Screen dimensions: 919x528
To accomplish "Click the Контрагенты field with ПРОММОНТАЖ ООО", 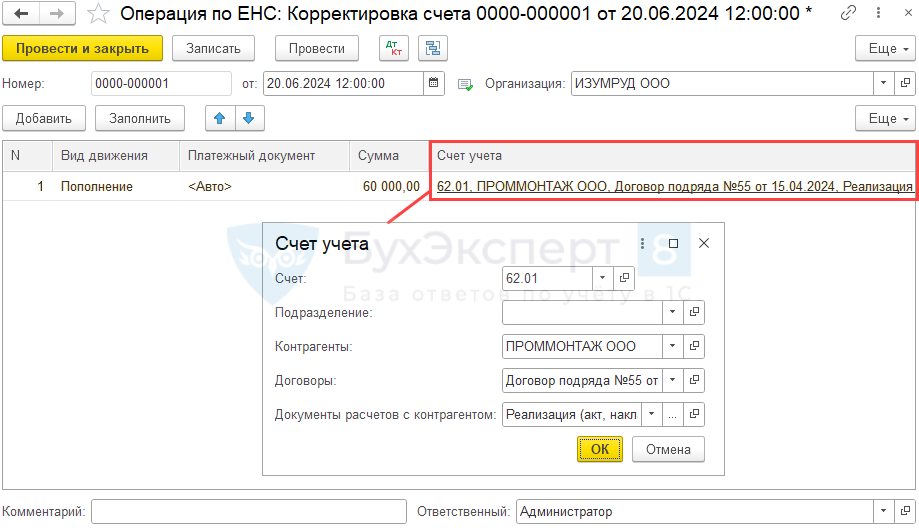I will click(x=582, y=346).
